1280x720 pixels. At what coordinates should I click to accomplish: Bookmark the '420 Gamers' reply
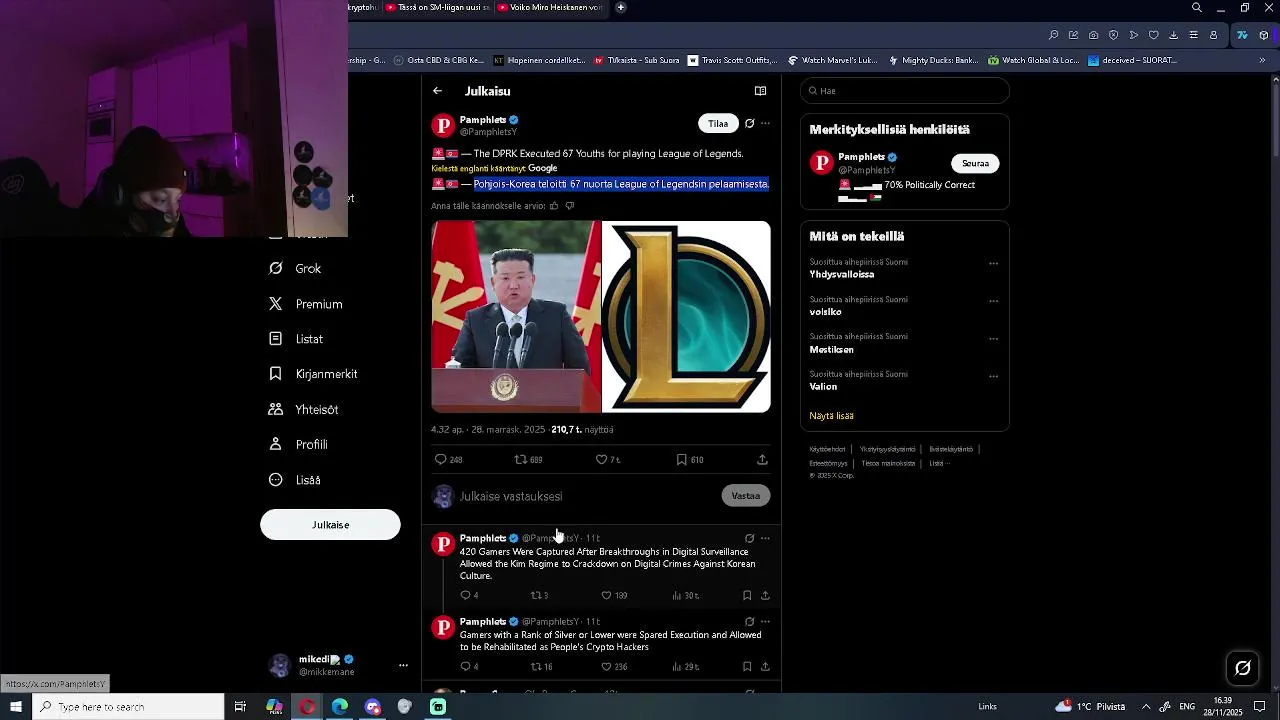747,596
